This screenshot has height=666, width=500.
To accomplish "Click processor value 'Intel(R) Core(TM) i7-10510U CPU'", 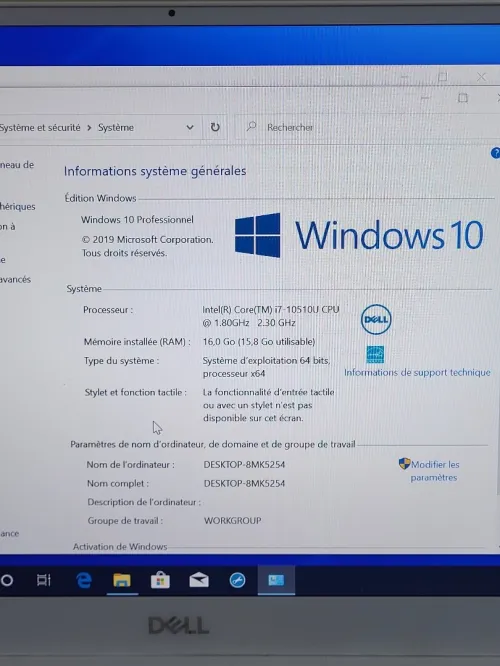I will tap(271, 310).
